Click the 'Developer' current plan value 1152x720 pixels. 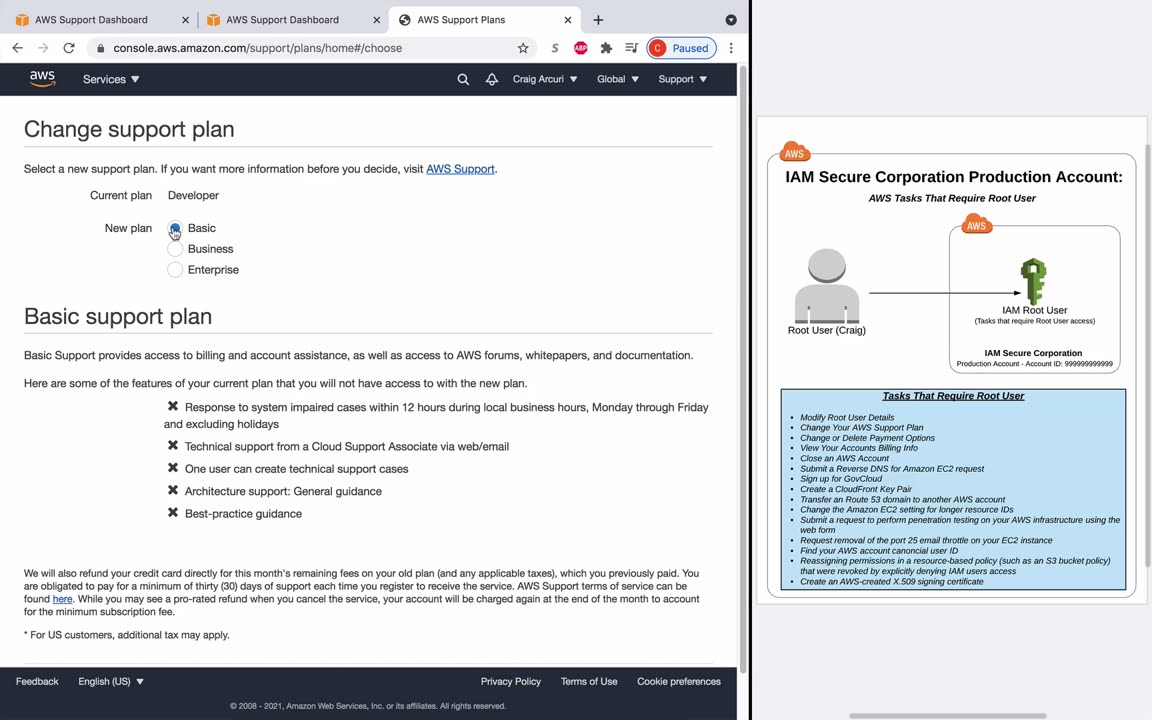click(193, 195)
